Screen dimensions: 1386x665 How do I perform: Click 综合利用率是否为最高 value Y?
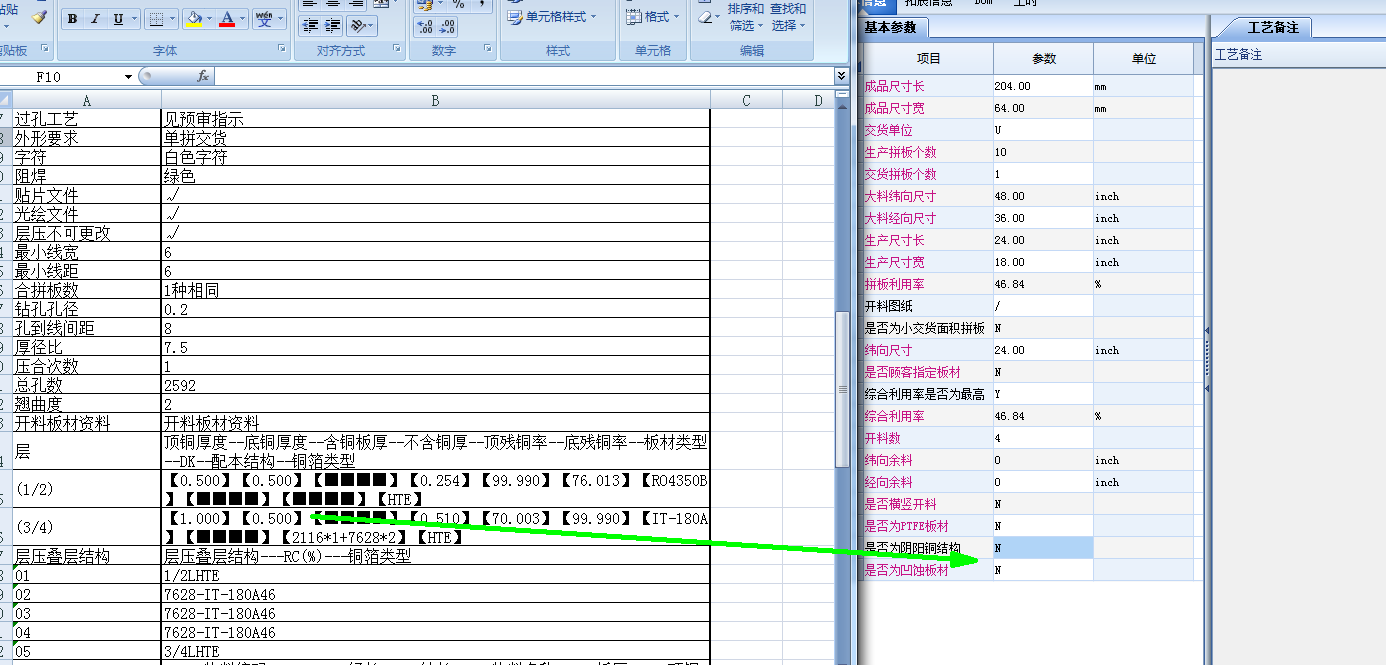pos(1043,394)
